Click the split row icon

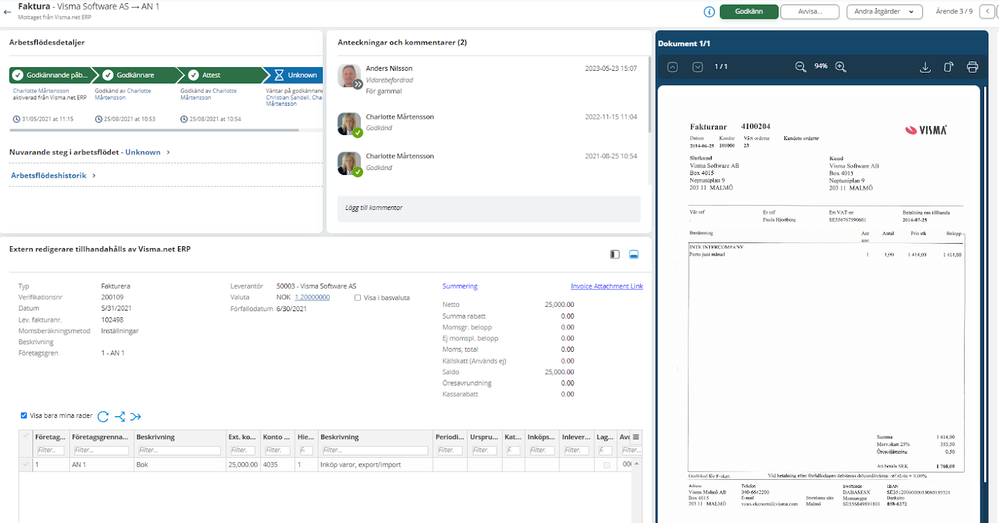coord(120,417)
